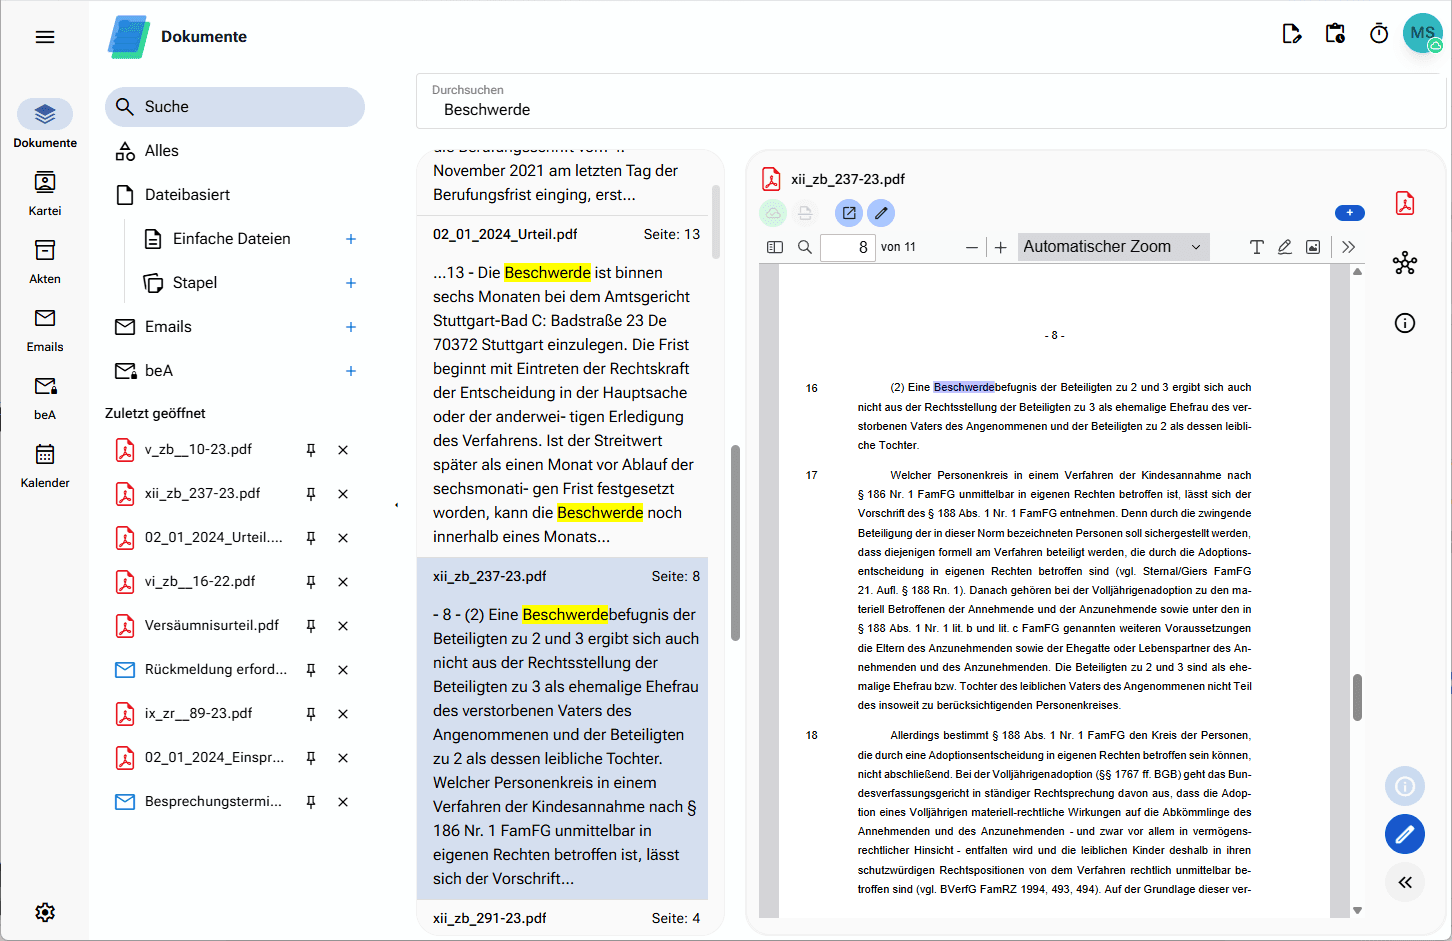1452x941 pixels.
Task: Start the stopwatch timer in header
Action: 1379,34
